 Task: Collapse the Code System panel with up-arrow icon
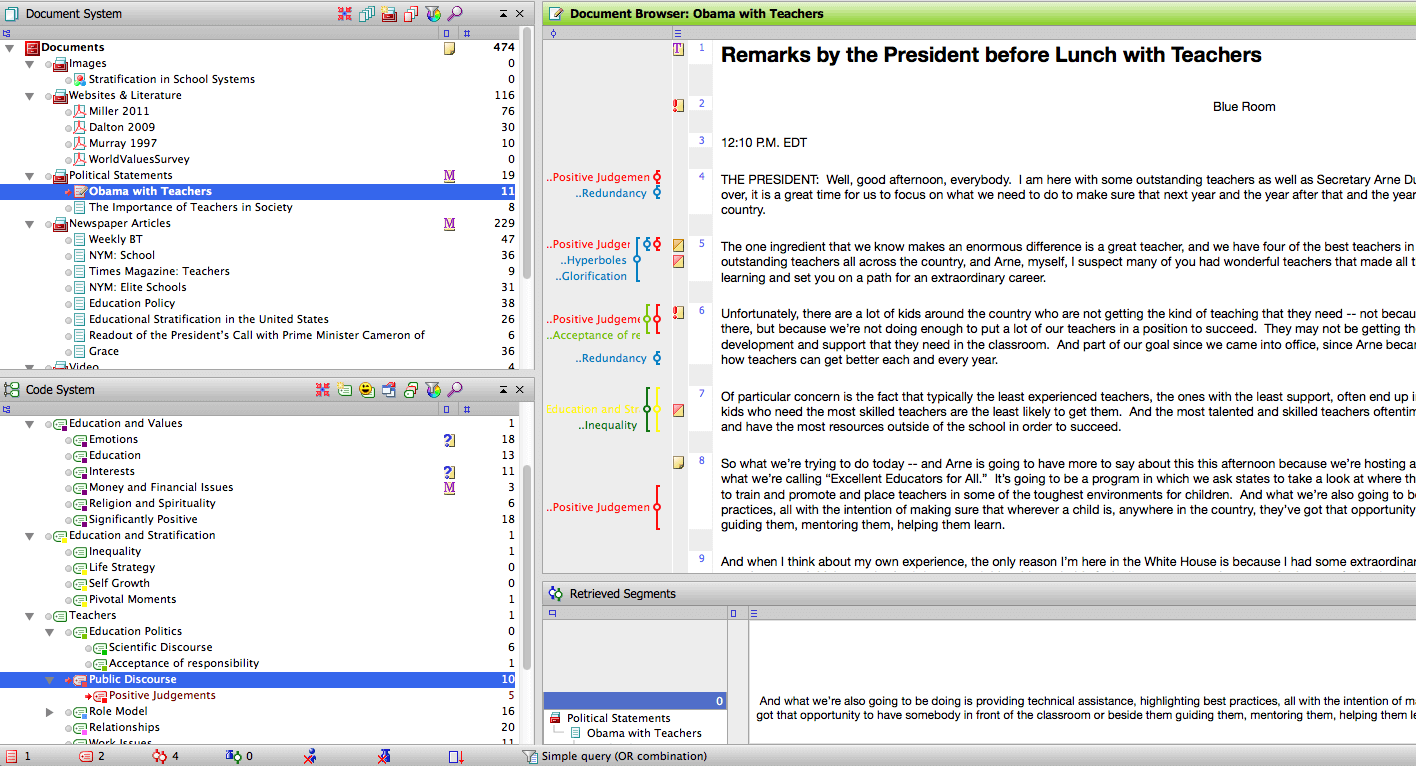click(503, 390)
